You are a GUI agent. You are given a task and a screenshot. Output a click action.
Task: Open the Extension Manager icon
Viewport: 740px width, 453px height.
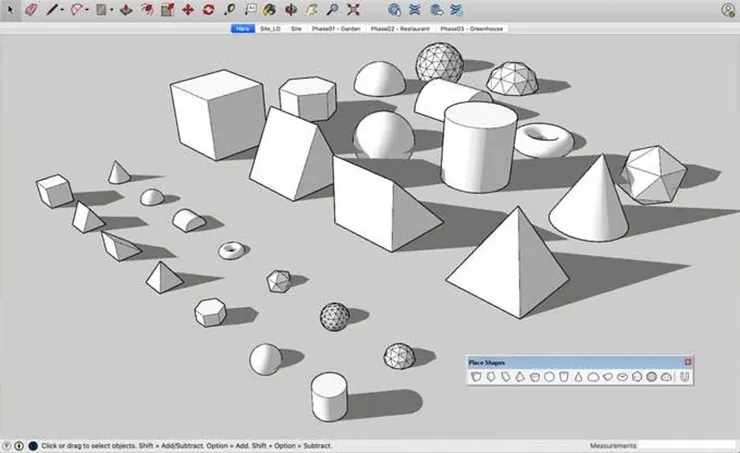point(456,9)
